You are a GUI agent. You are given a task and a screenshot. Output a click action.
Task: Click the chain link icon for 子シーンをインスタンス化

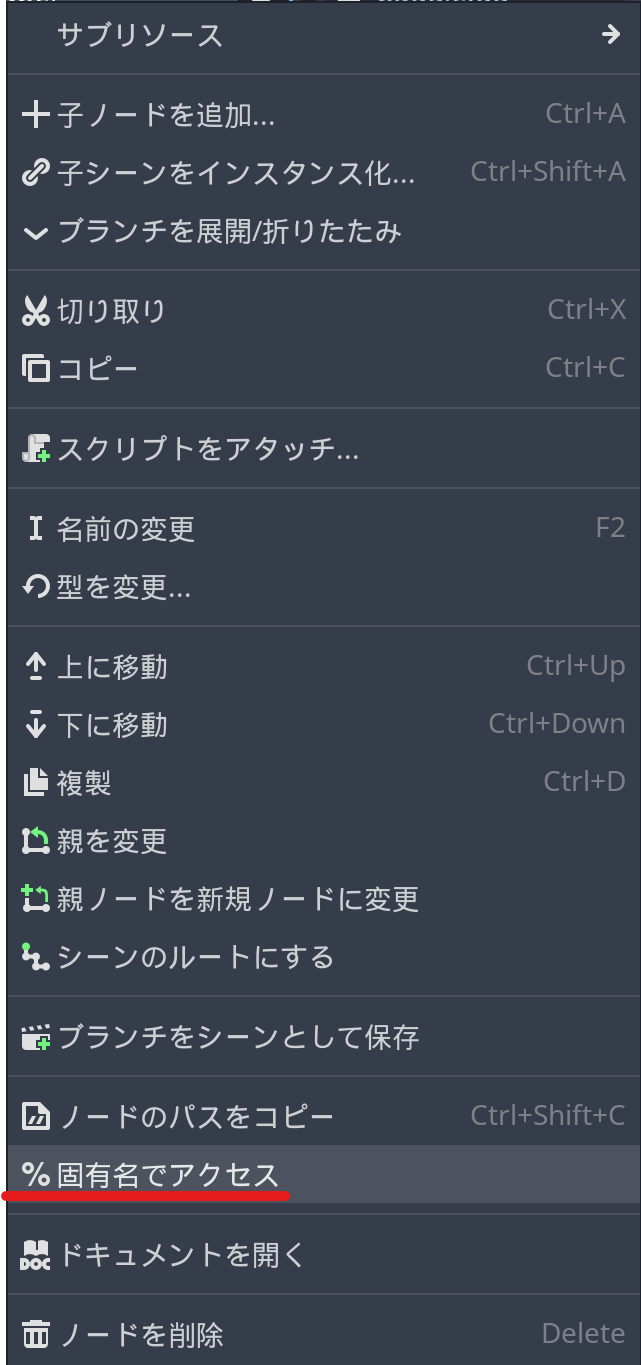(x=35, y=173)
